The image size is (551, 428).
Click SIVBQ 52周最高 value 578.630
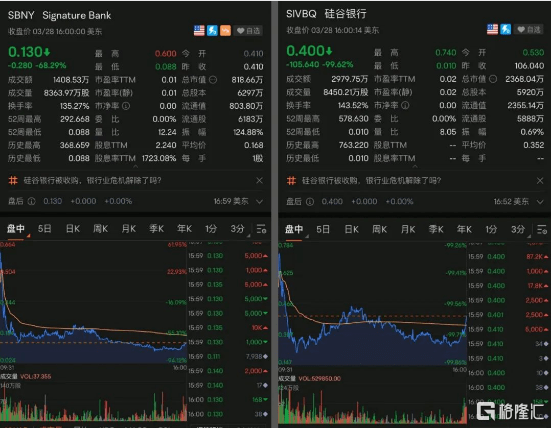coord(354,119)
